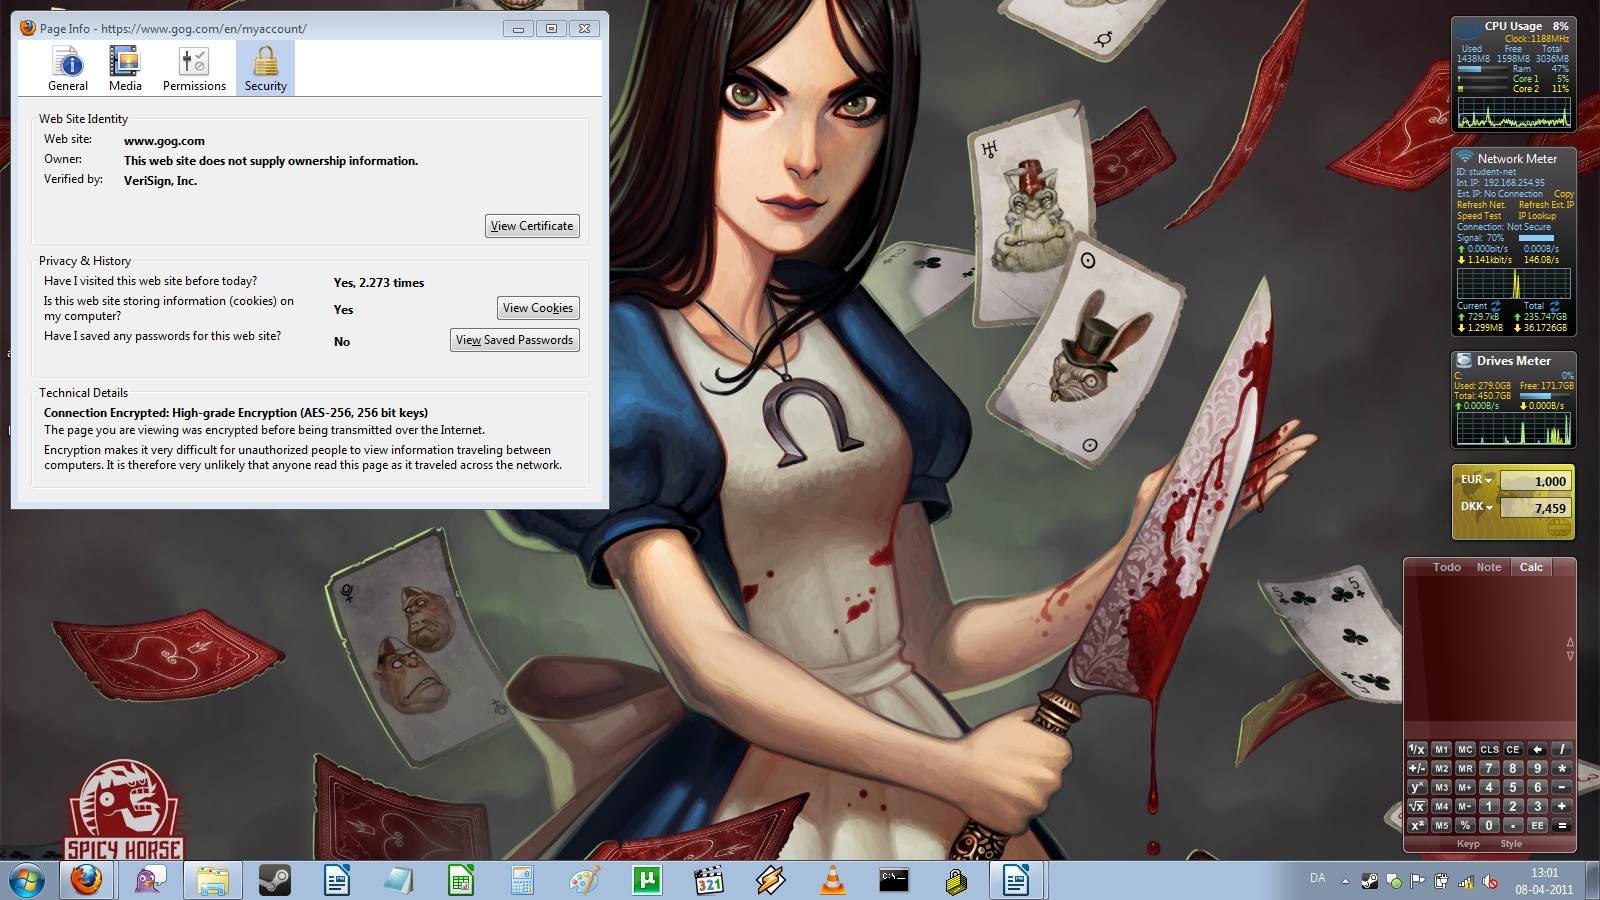Reset Current counter in Network Meter
The image size is (1600, 900).
pyautogui.click(x=1496, y=306)
